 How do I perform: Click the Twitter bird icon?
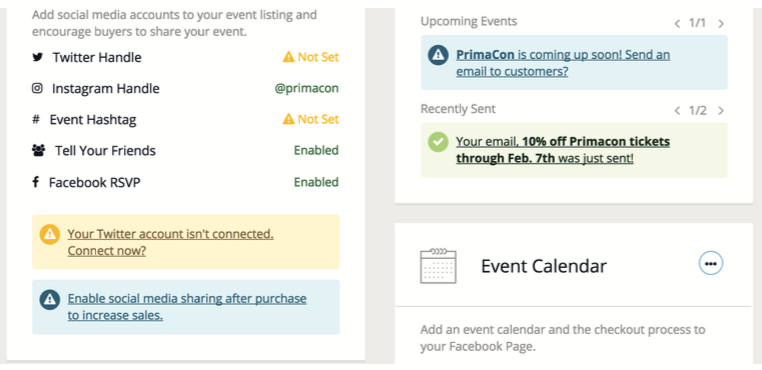[37, 57]
